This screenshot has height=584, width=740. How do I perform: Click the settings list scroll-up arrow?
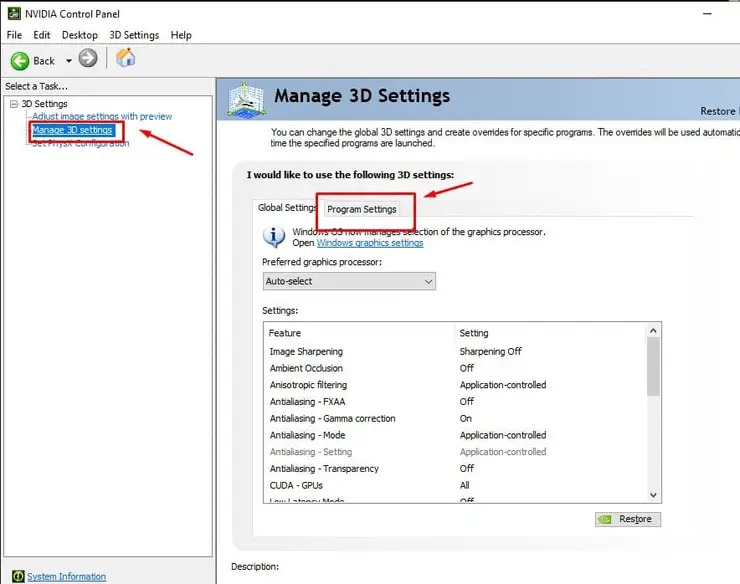point(653,331)
